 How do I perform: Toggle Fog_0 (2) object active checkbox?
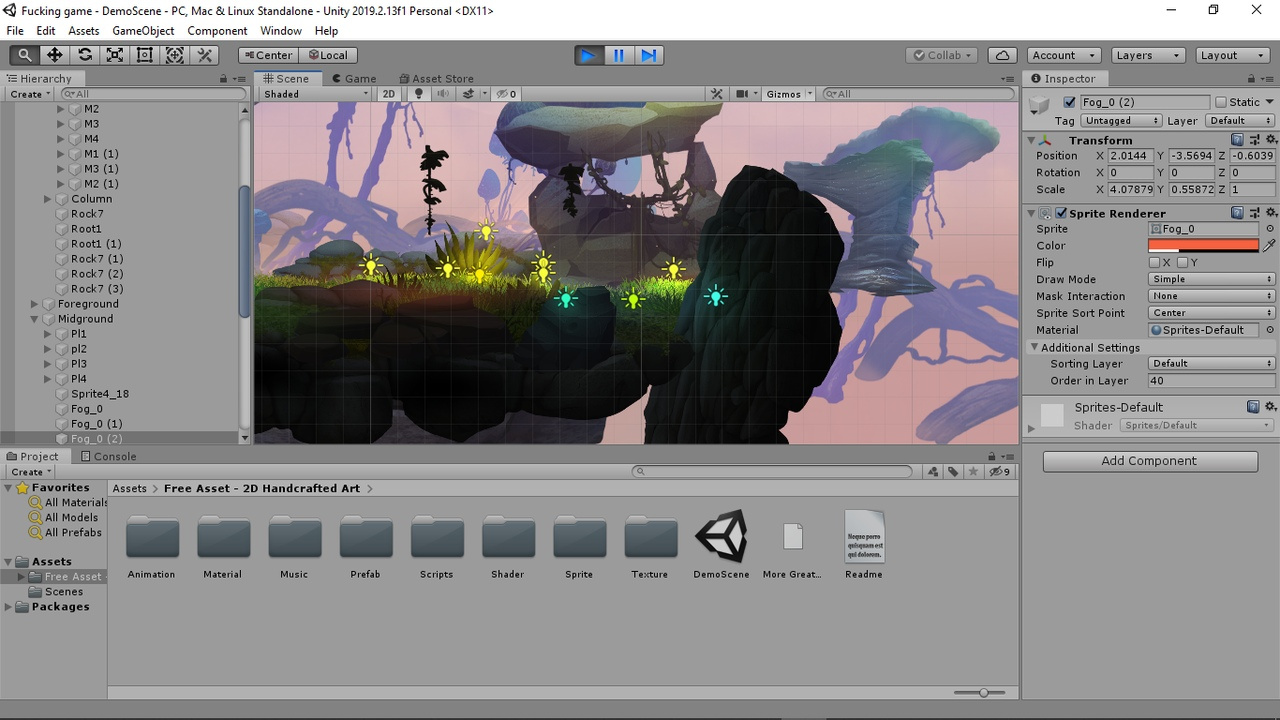click(x=1070, y=102)
